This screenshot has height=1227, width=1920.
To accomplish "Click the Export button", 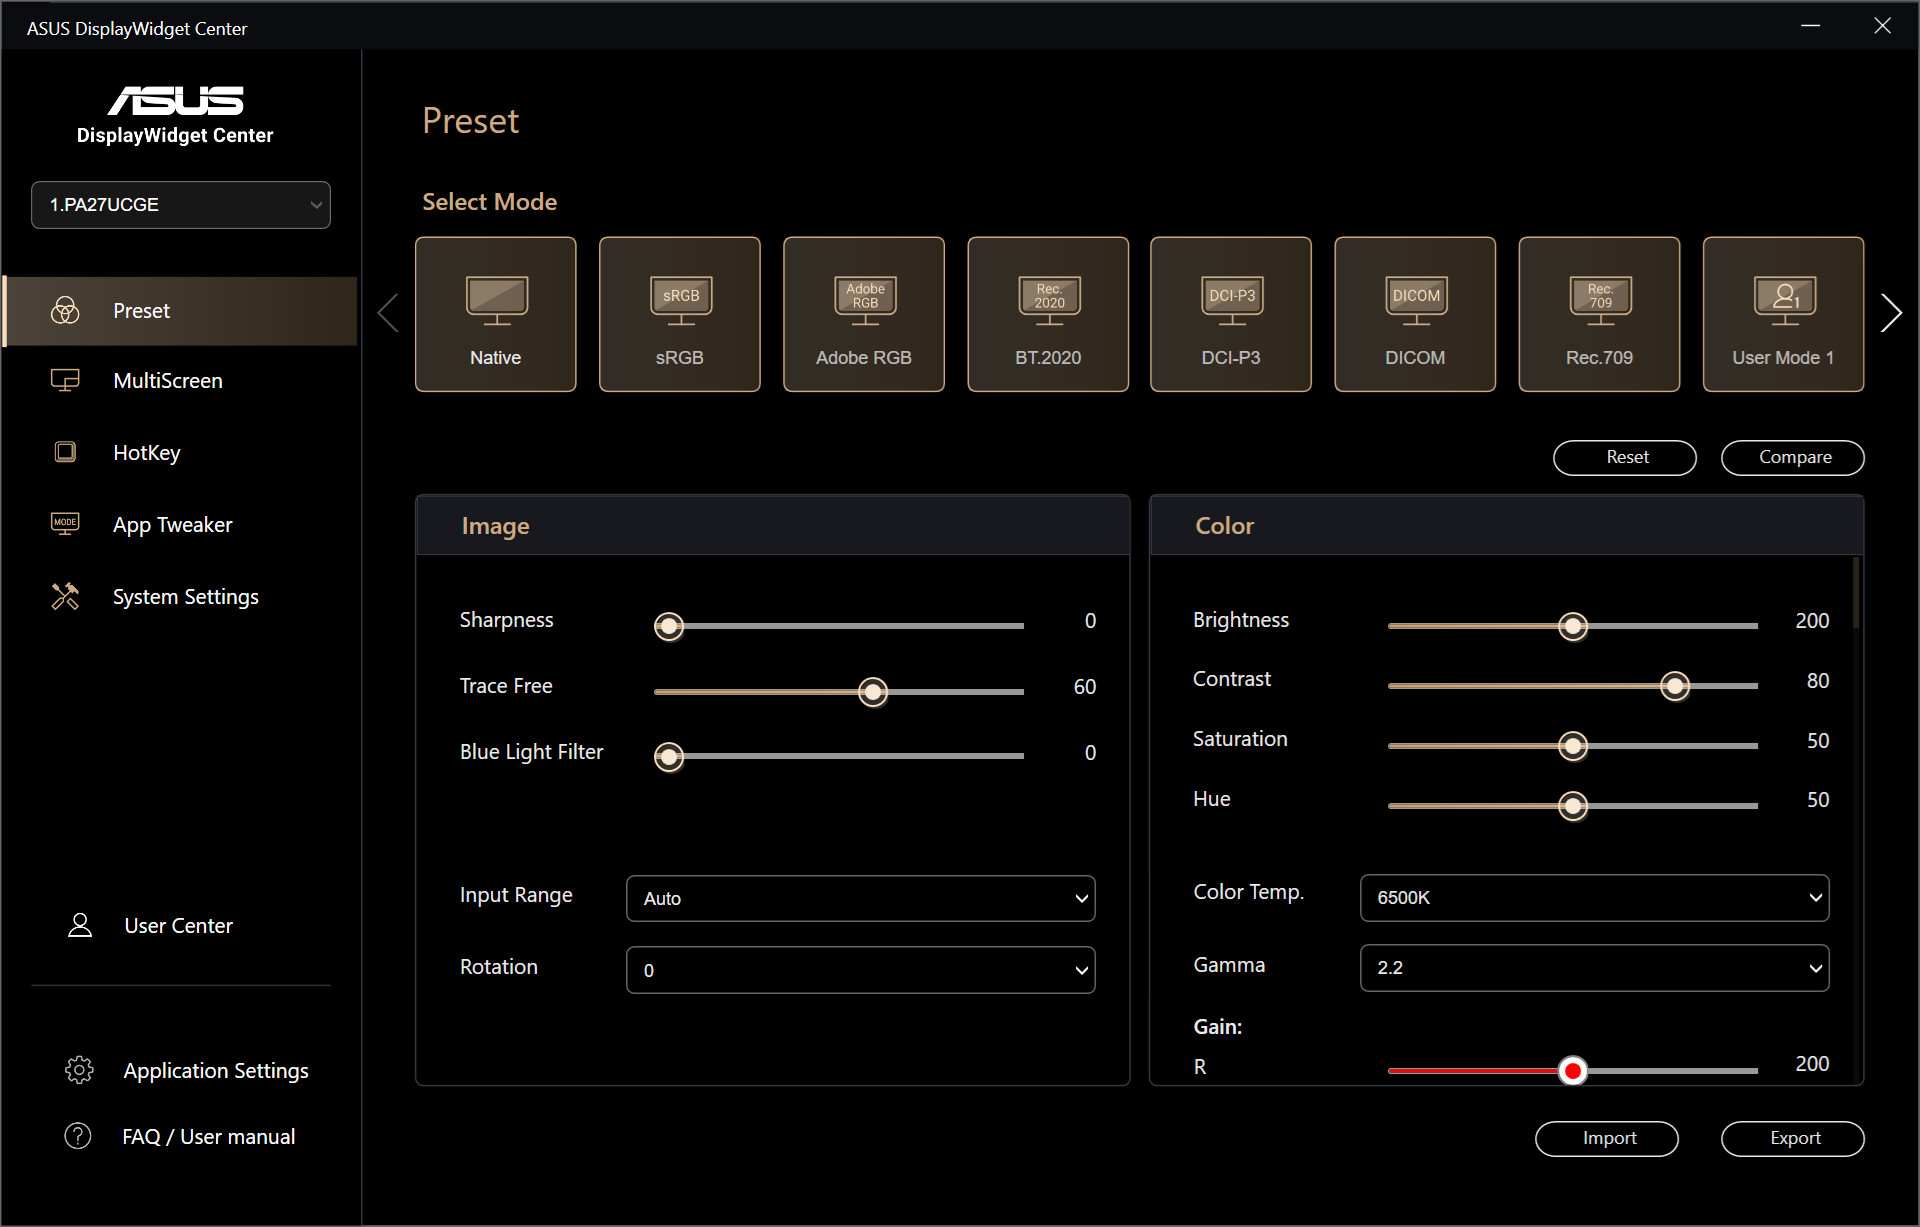I will (1793, 1138).
